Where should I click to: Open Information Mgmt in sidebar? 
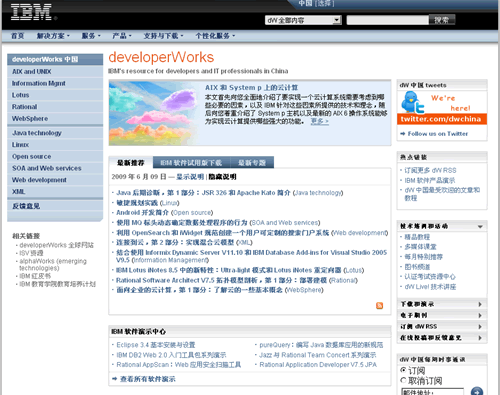pos(55,83)
